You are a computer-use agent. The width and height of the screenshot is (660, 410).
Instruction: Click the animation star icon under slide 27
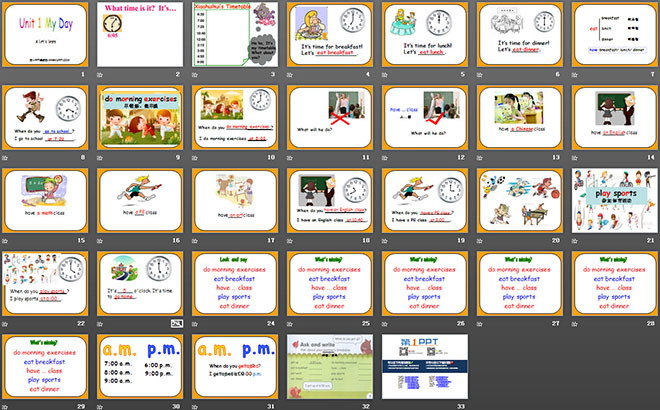[x=480, y=324]
